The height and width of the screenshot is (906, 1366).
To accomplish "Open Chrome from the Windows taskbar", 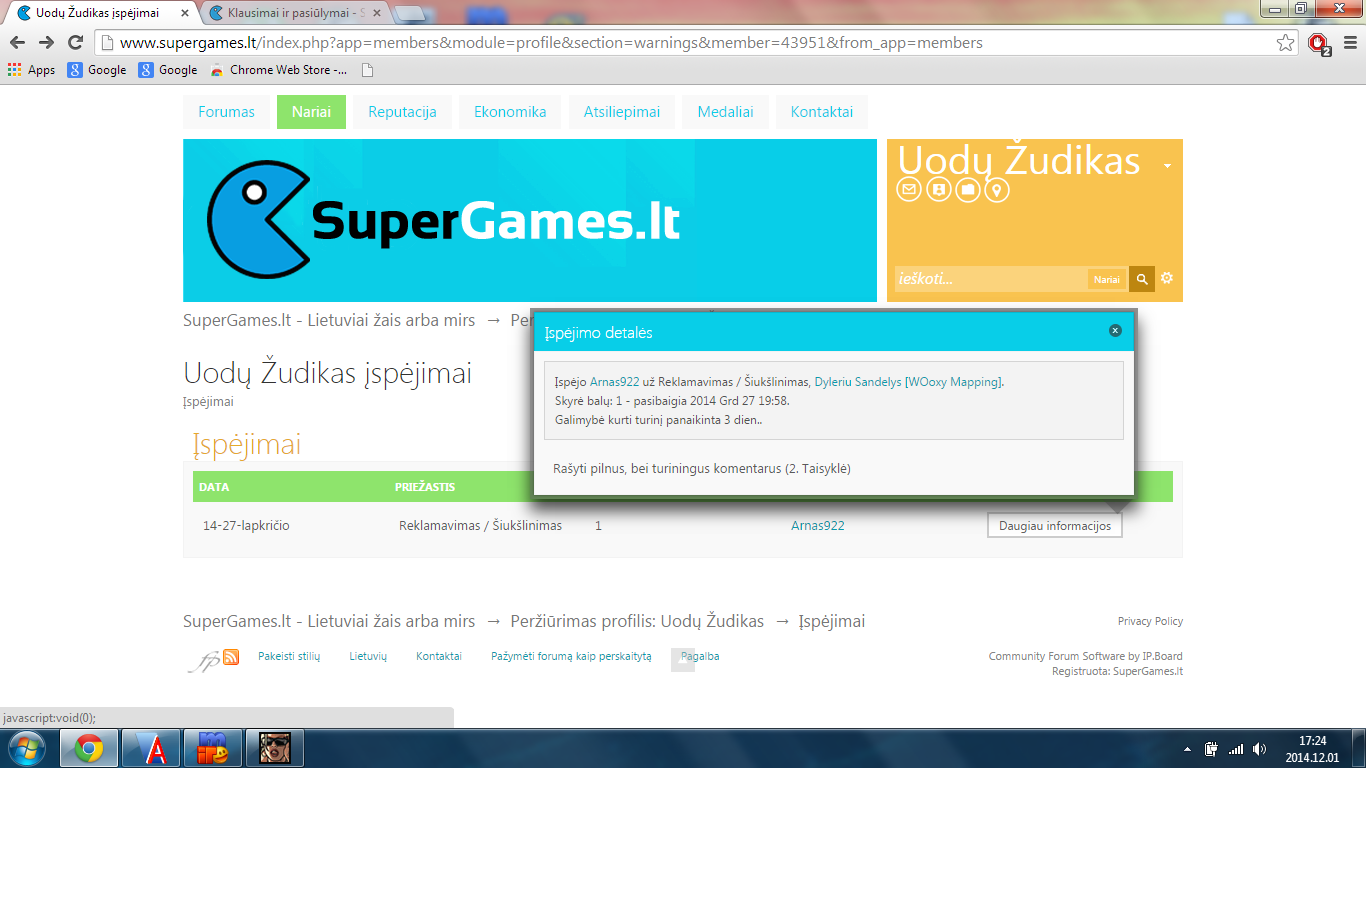I will tap(89, 748).
